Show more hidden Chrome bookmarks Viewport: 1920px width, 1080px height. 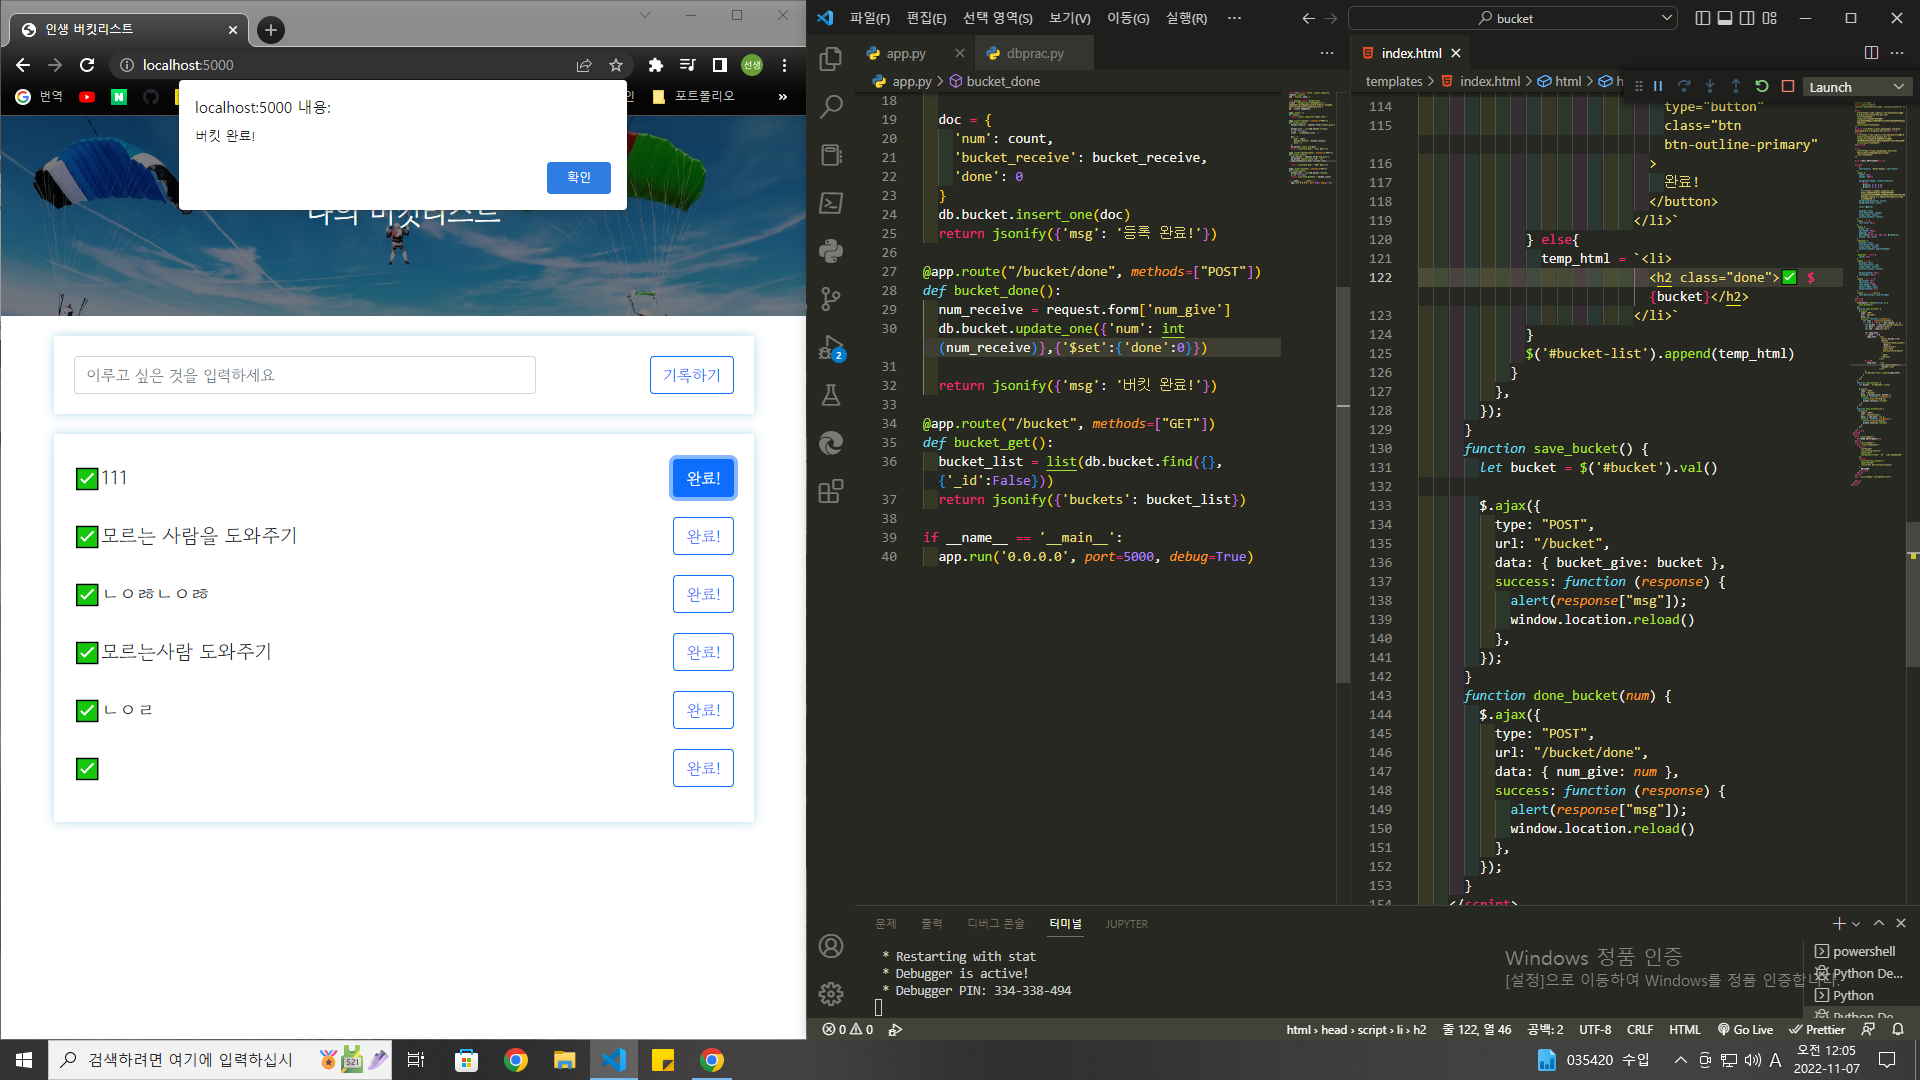click(783, 96)
